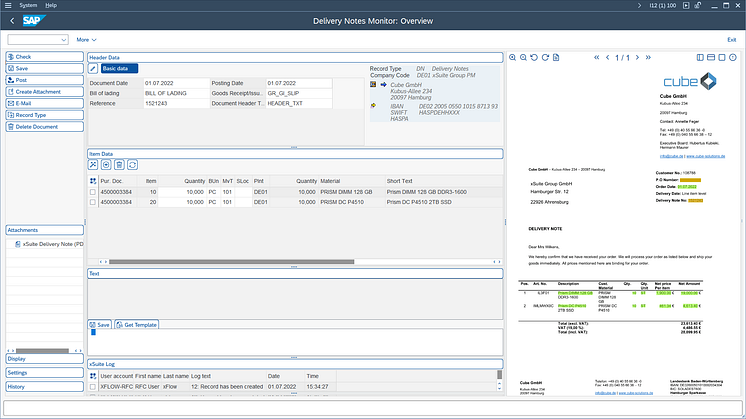The width and height of the screenshot is (746, 419).
Task: Refresh the Item Data table
Action: 132,164
